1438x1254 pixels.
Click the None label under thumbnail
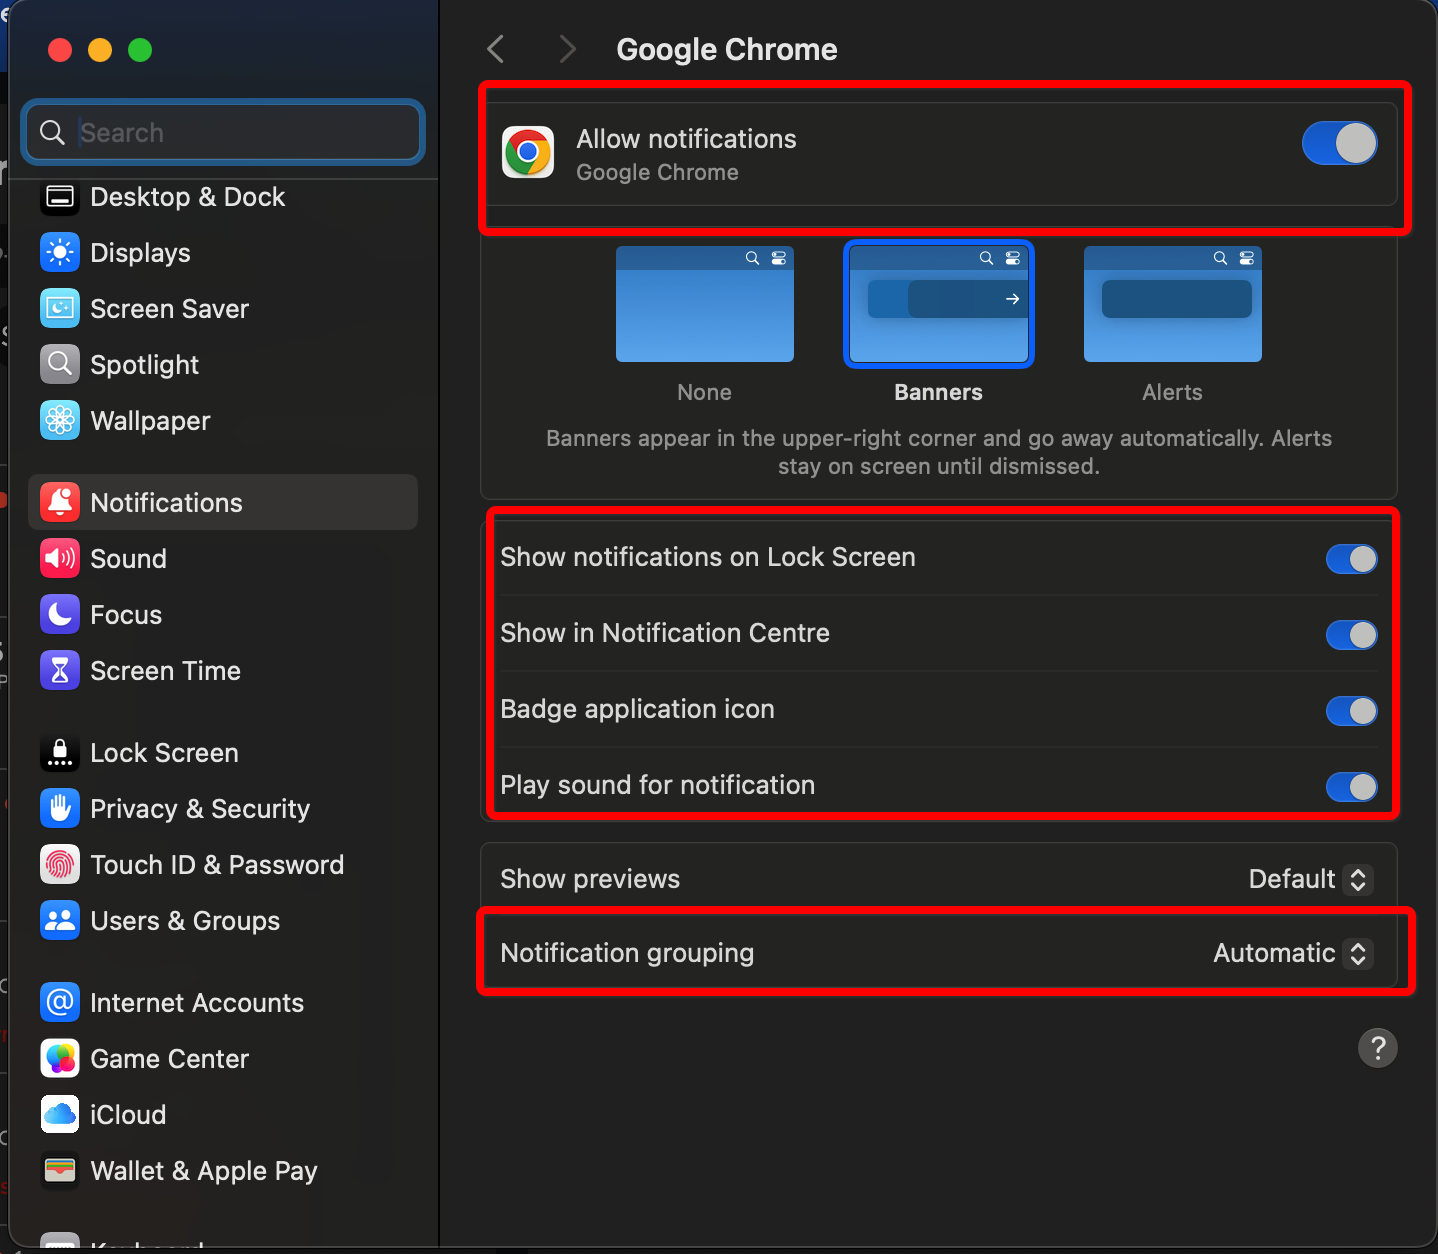click(704, 392)
